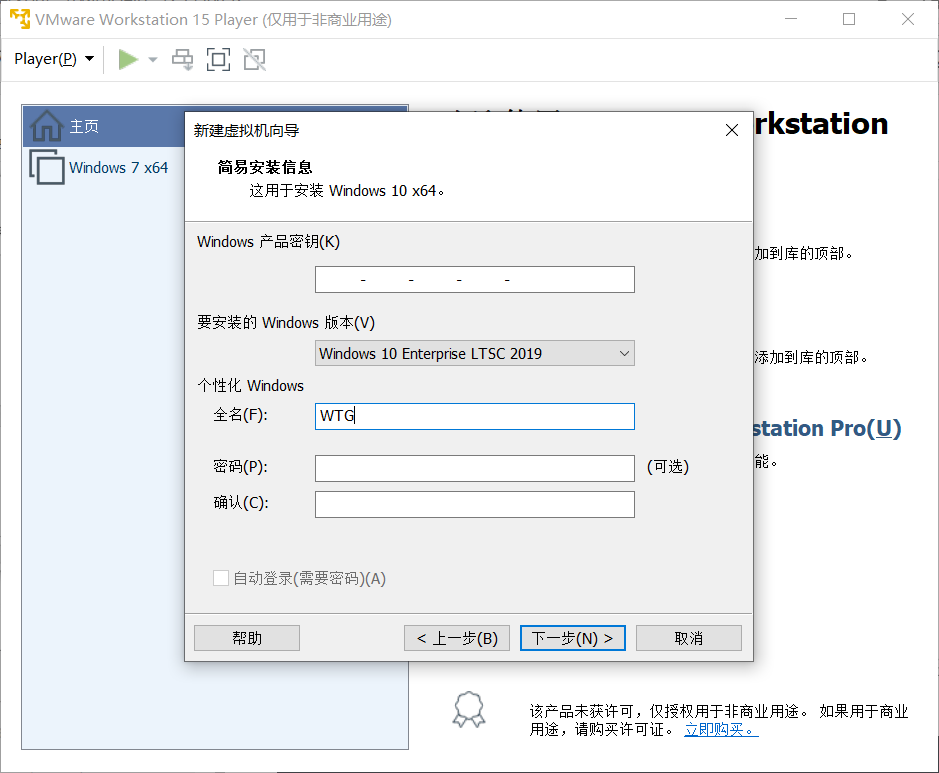Screen dimensions: 939x773
Task: Click the Unity mode toolbar icon
Action: [x=255, y=59]
